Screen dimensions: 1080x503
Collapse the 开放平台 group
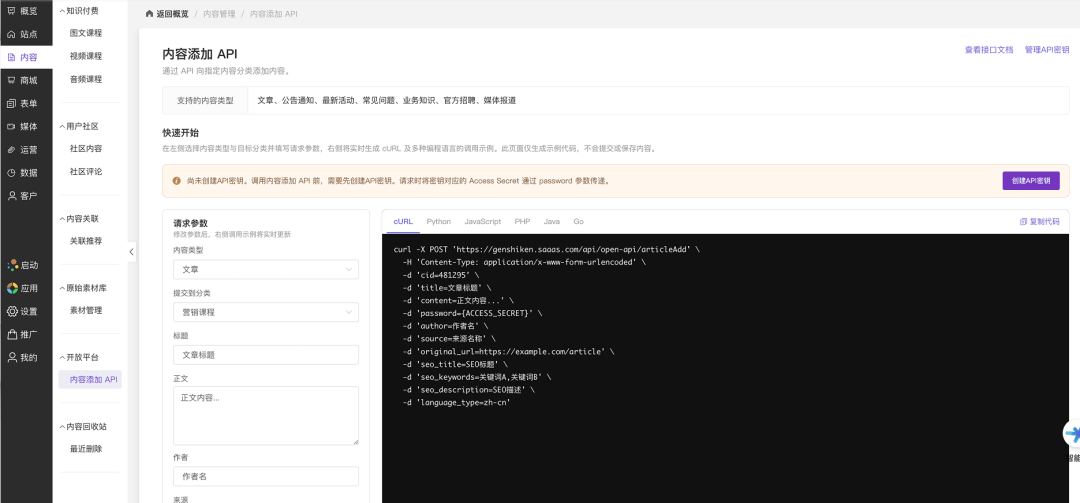(x=61, y=358)
